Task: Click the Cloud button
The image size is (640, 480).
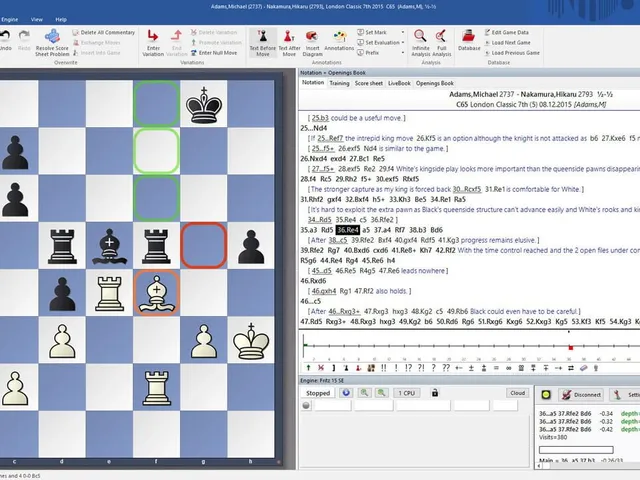Action: point(517,393)
